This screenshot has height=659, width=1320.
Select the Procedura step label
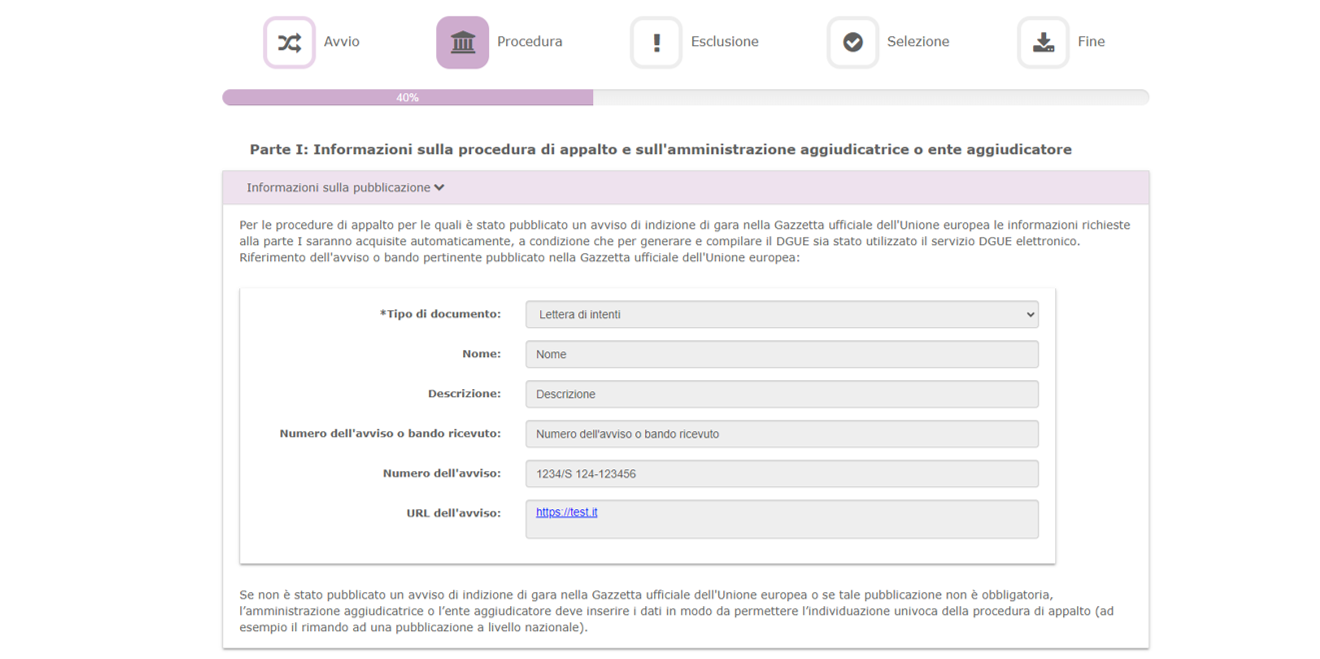click(529, 42)
